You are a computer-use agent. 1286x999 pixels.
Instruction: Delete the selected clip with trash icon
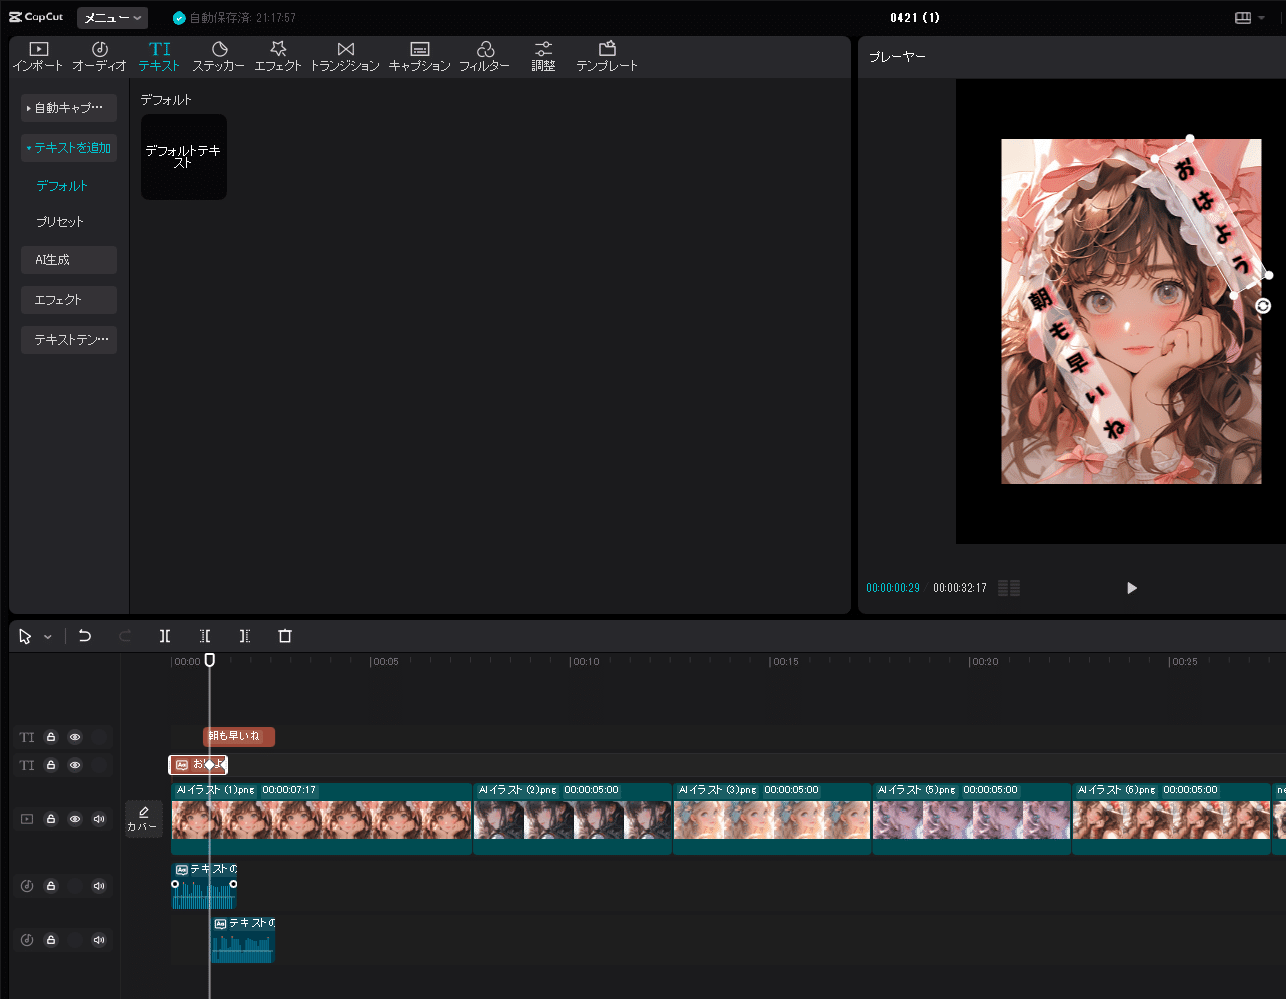tap(285, 636)
